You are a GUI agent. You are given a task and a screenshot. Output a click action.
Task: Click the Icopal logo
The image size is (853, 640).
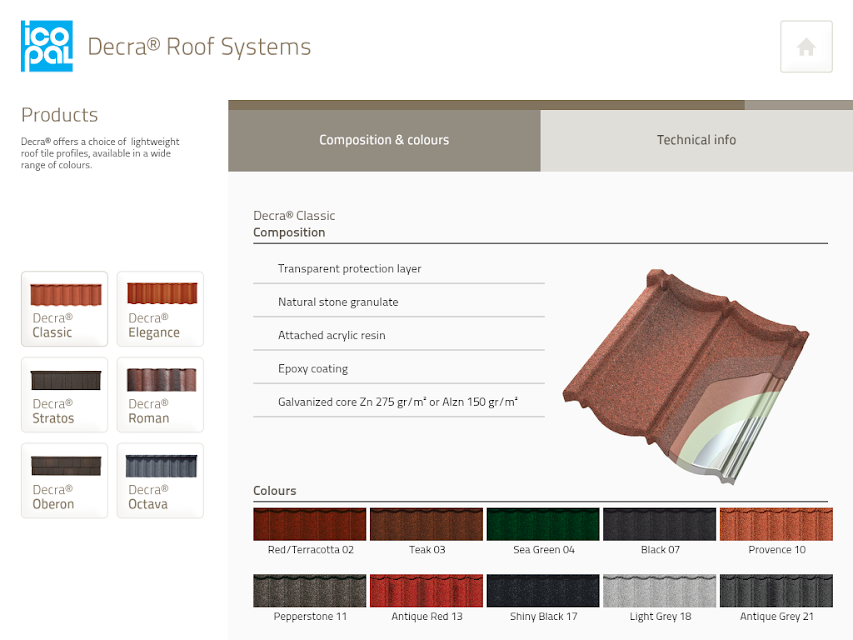47,46
